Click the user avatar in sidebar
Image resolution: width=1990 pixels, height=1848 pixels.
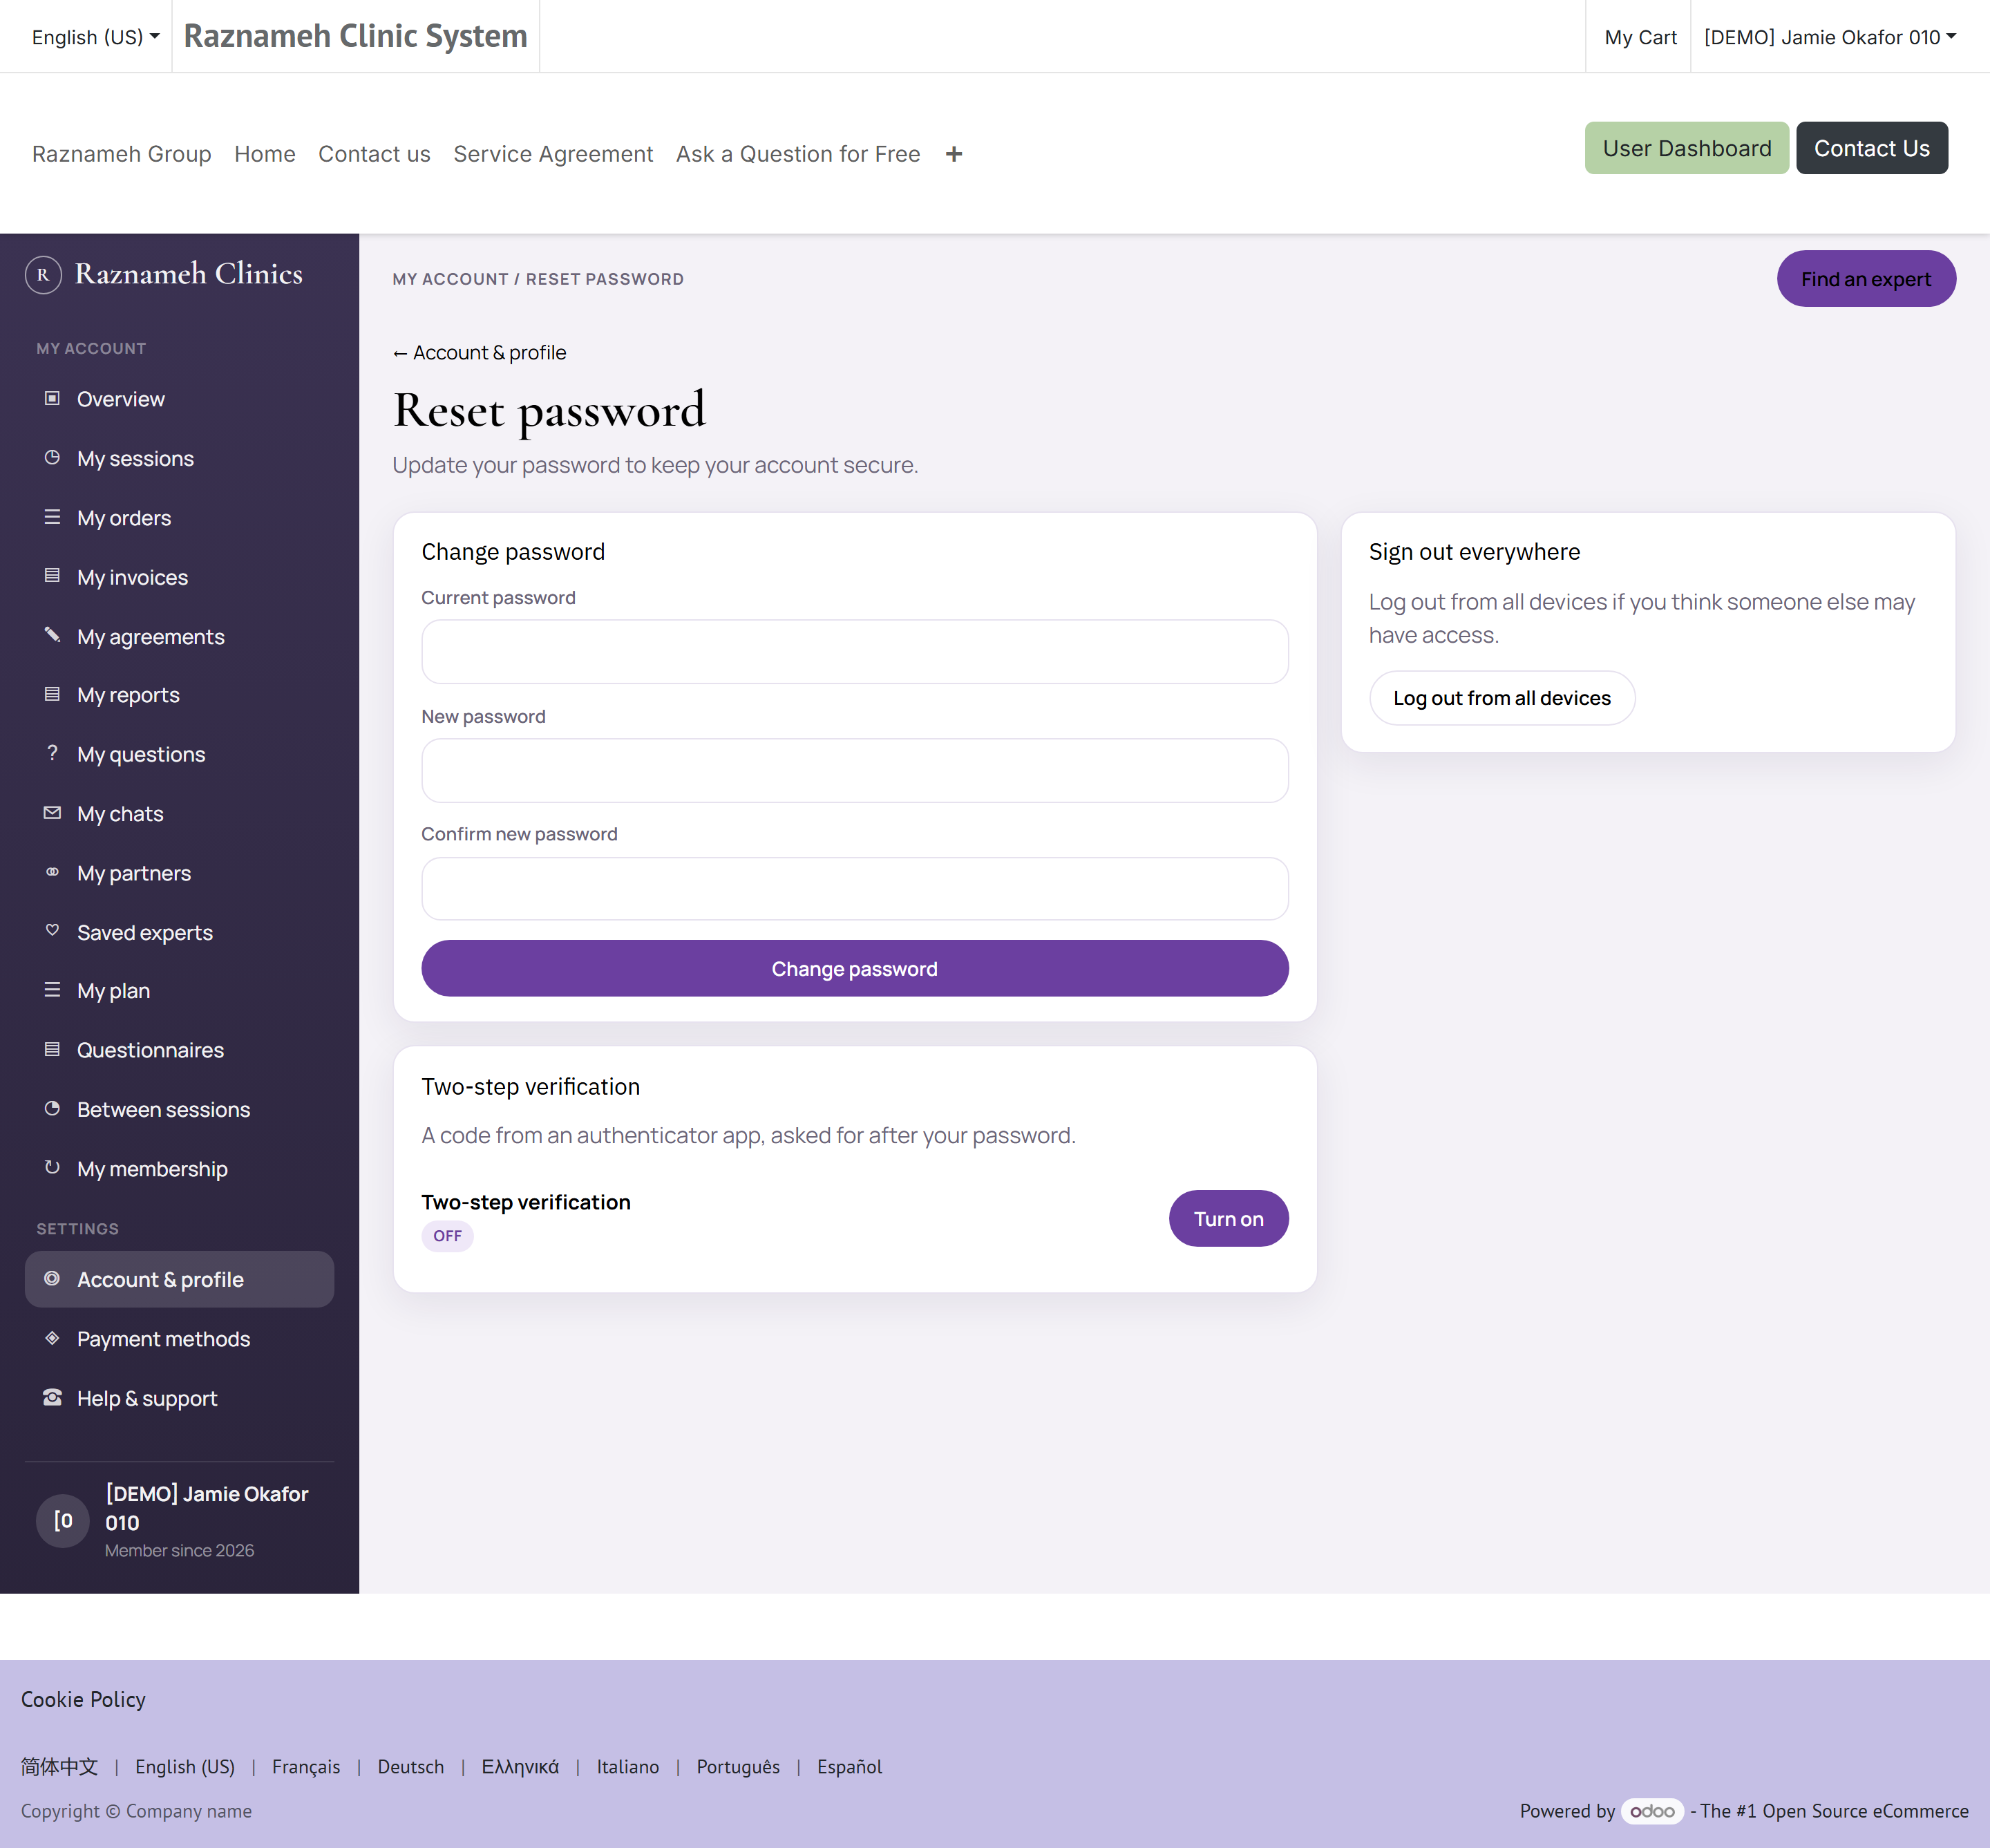click(x=63, y=1521)
